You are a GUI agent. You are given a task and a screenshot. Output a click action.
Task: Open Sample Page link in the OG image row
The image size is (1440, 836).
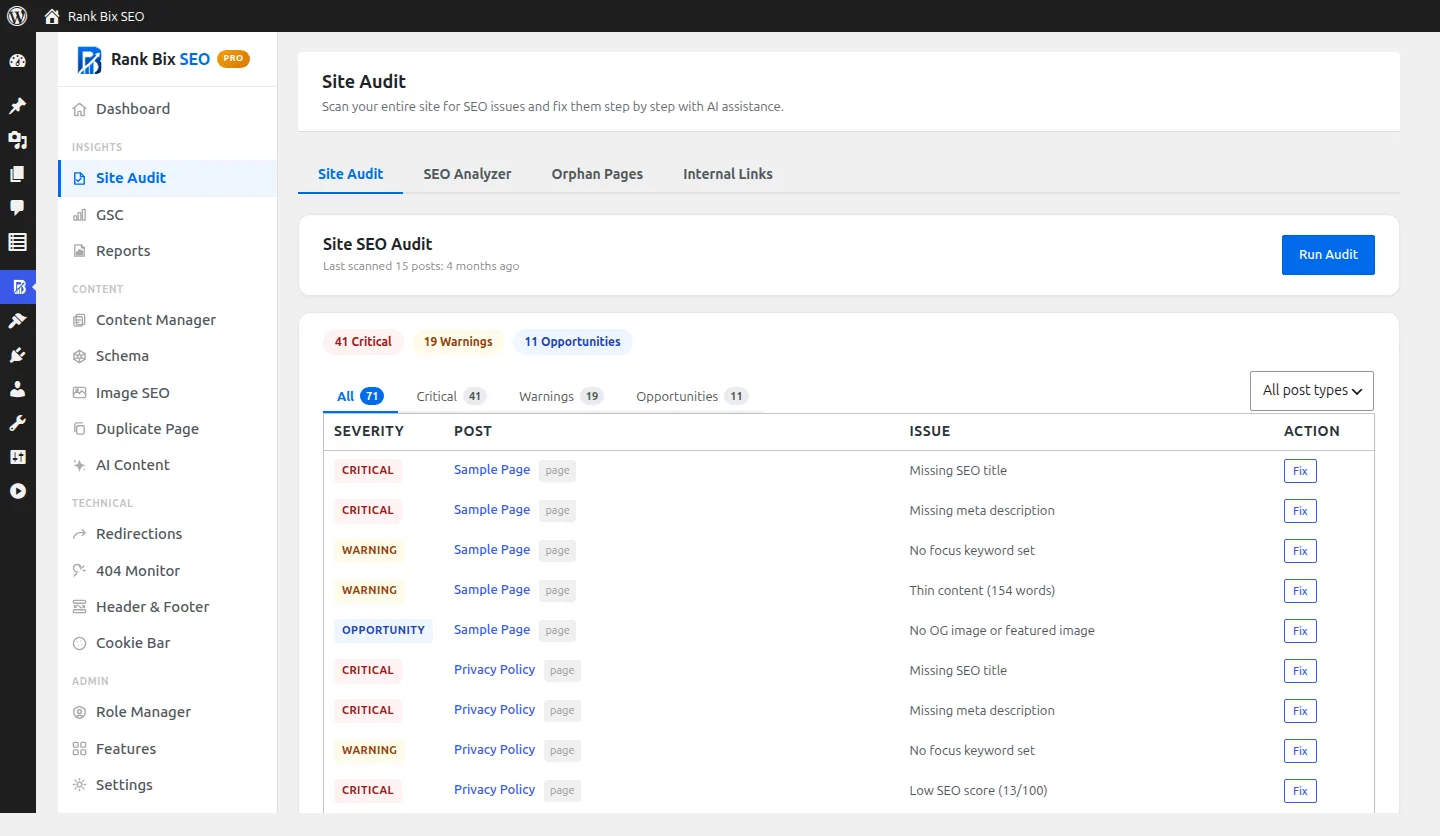coord(492,630)
